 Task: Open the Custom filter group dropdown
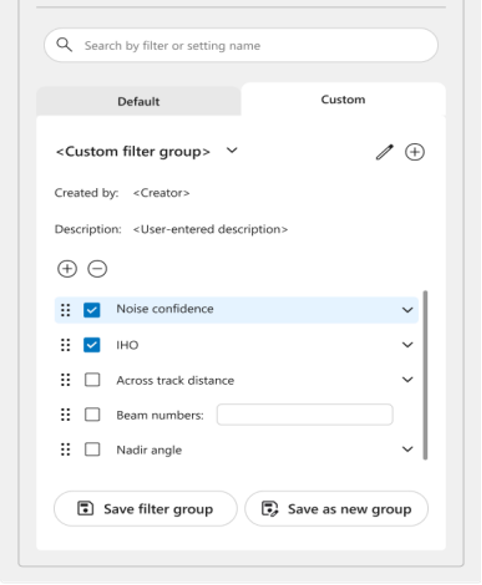point(232,150)
